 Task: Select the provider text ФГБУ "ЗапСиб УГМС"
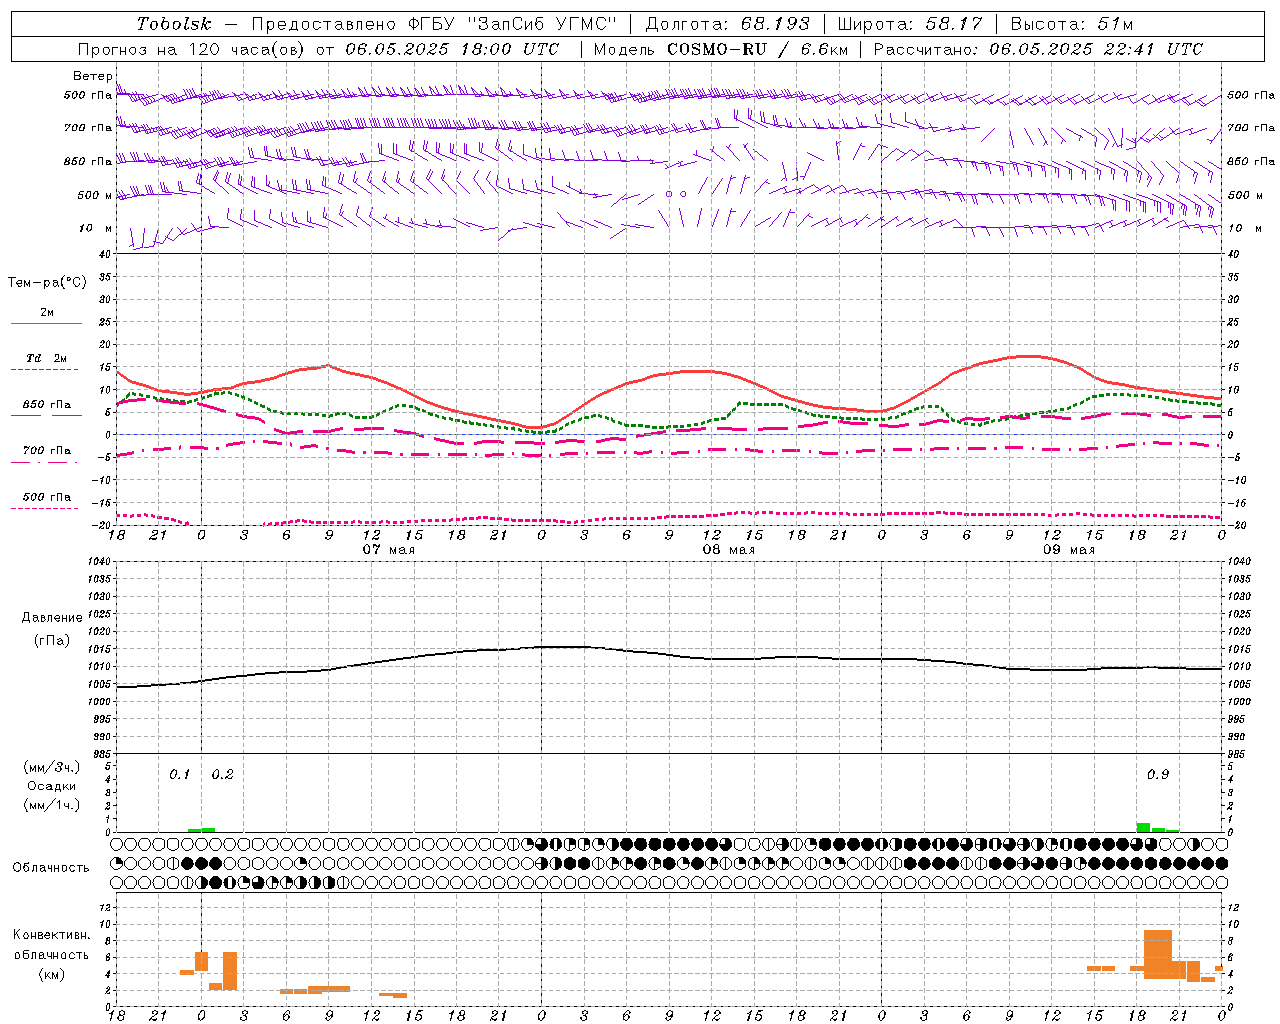coord(513,24)
